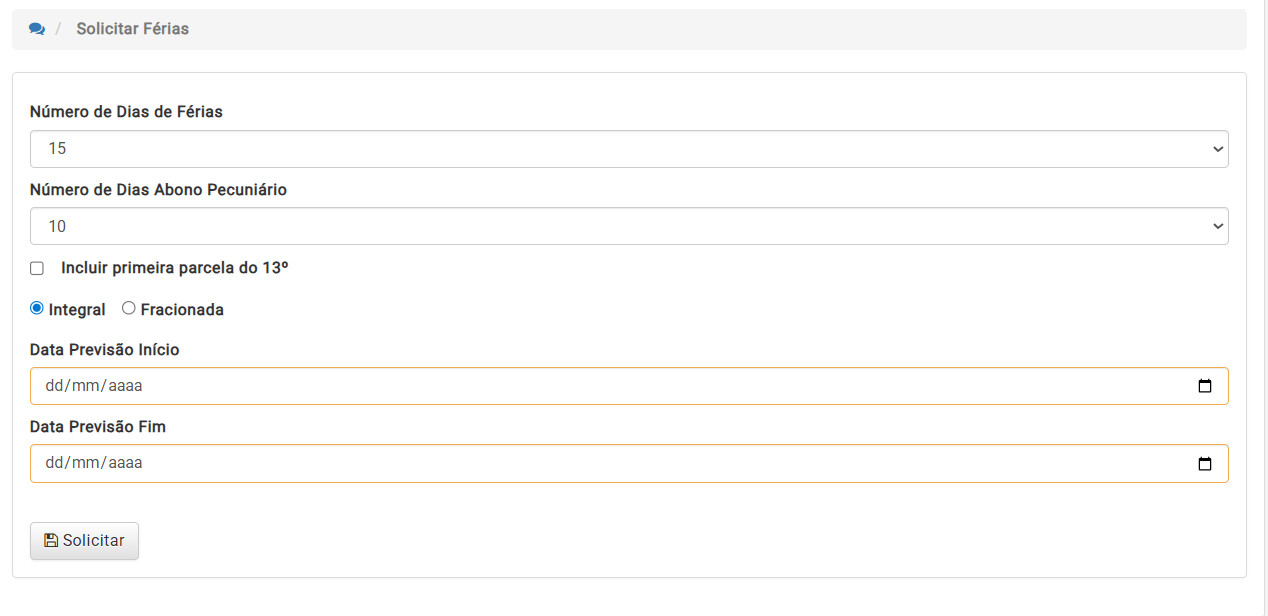
Task: Select the aaaa year segment in Data Previsão Fim
Action: [x=125, y=463]
